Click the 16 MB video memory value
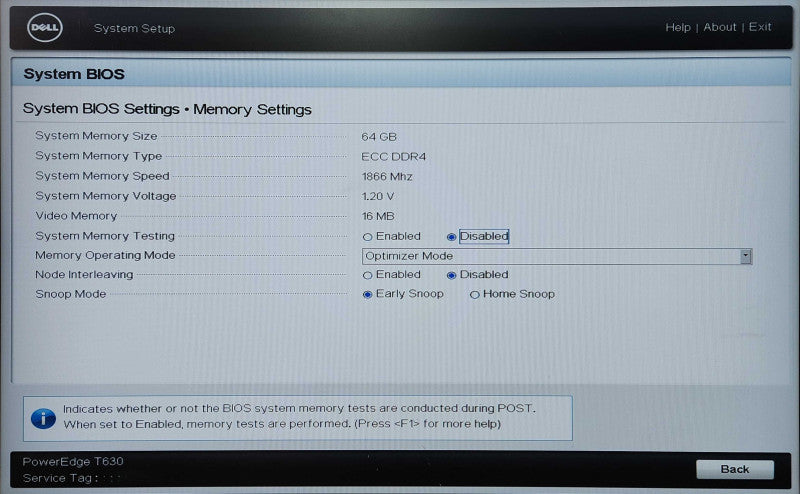The width and height of the screenshot is (800, 494). [378, 216]
